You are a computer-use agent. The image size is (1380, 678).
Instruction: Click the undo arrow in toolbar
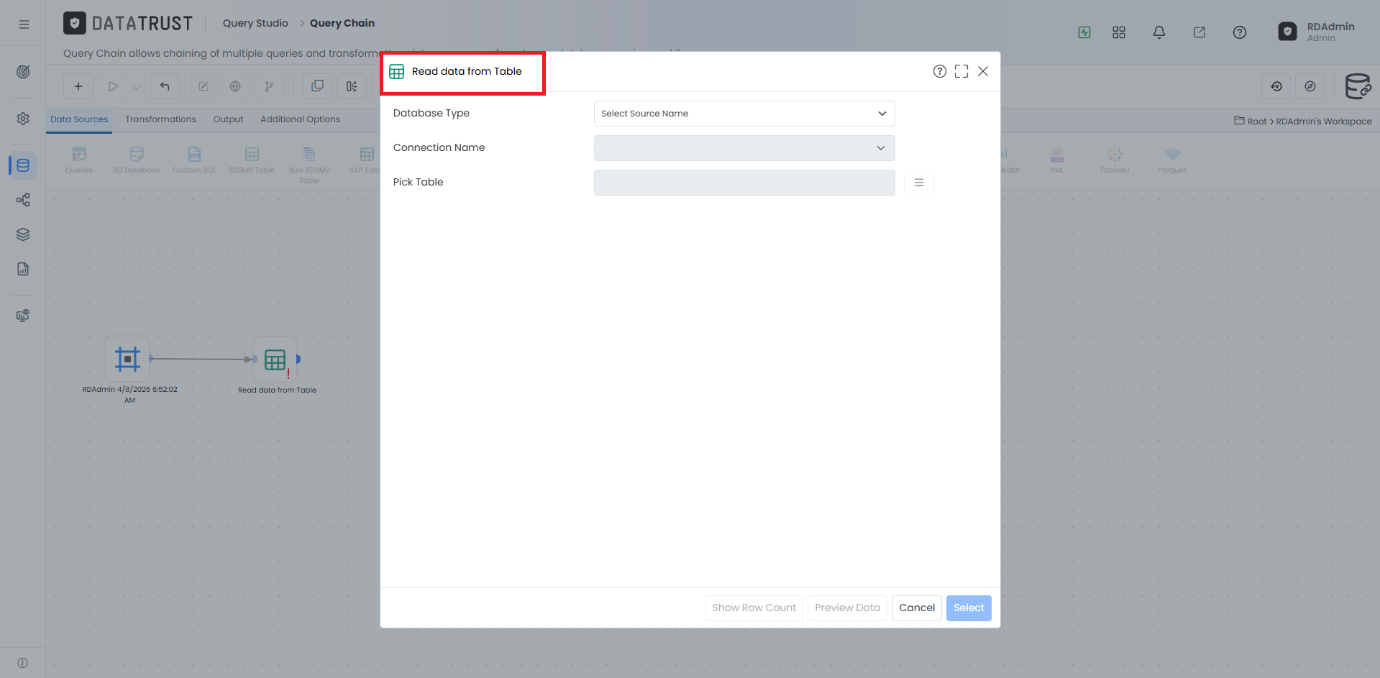(165, 86)
